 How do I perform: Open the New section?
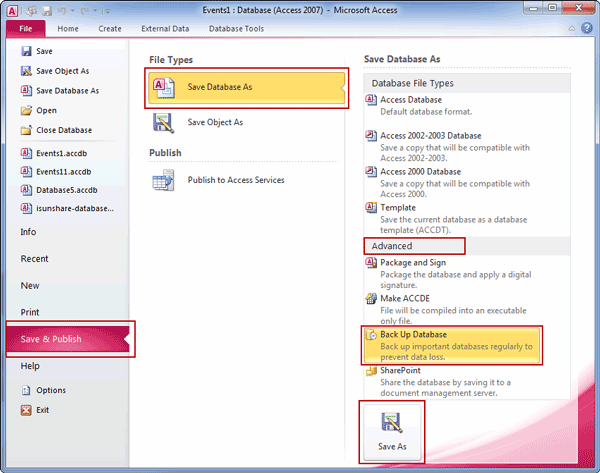[30, 285]
